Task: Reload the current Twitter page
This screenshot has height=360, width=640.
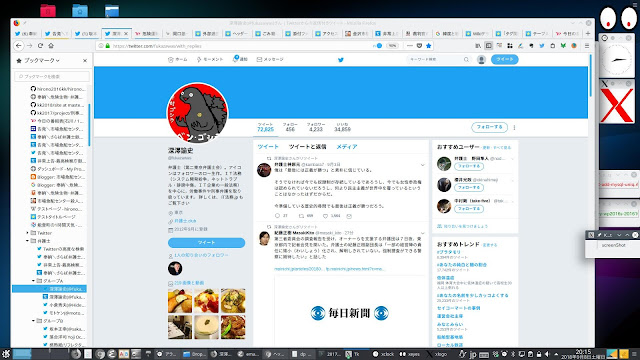Action: [x=40, y=46]
